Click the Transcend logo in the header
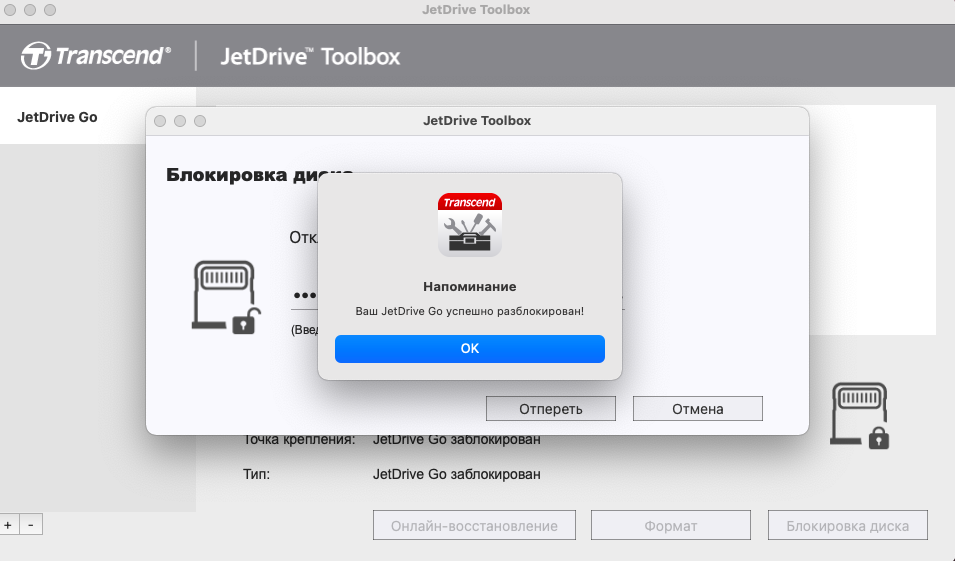 [x=96, y=56]
